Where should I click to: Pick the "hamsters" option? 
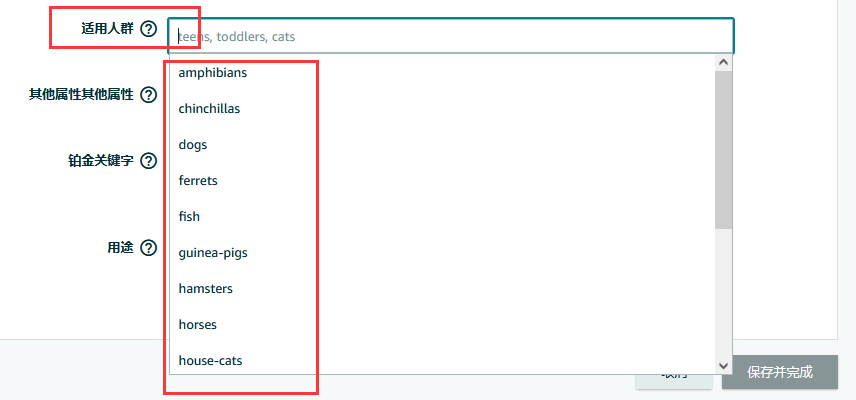coord(205,289)
